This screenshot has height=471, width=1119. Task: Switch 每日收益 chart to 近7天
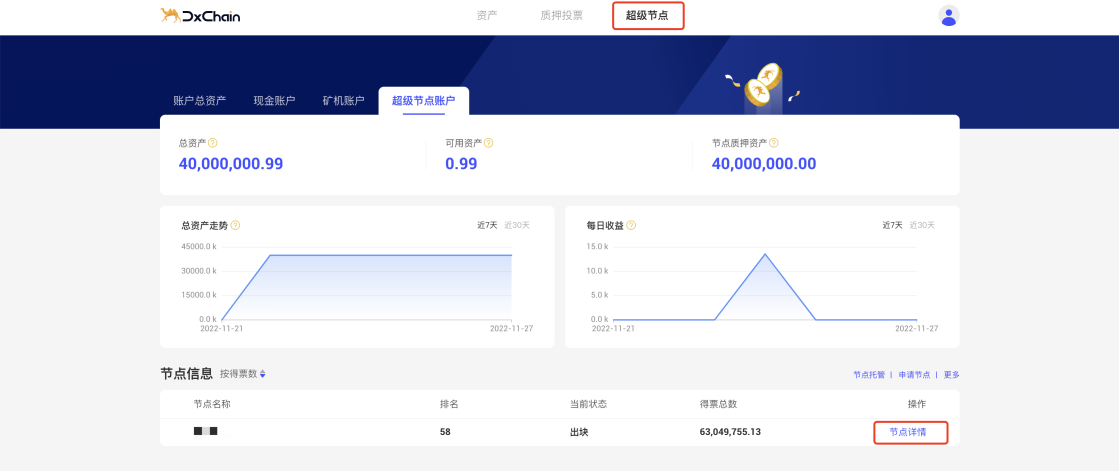[x=892, y=226]
